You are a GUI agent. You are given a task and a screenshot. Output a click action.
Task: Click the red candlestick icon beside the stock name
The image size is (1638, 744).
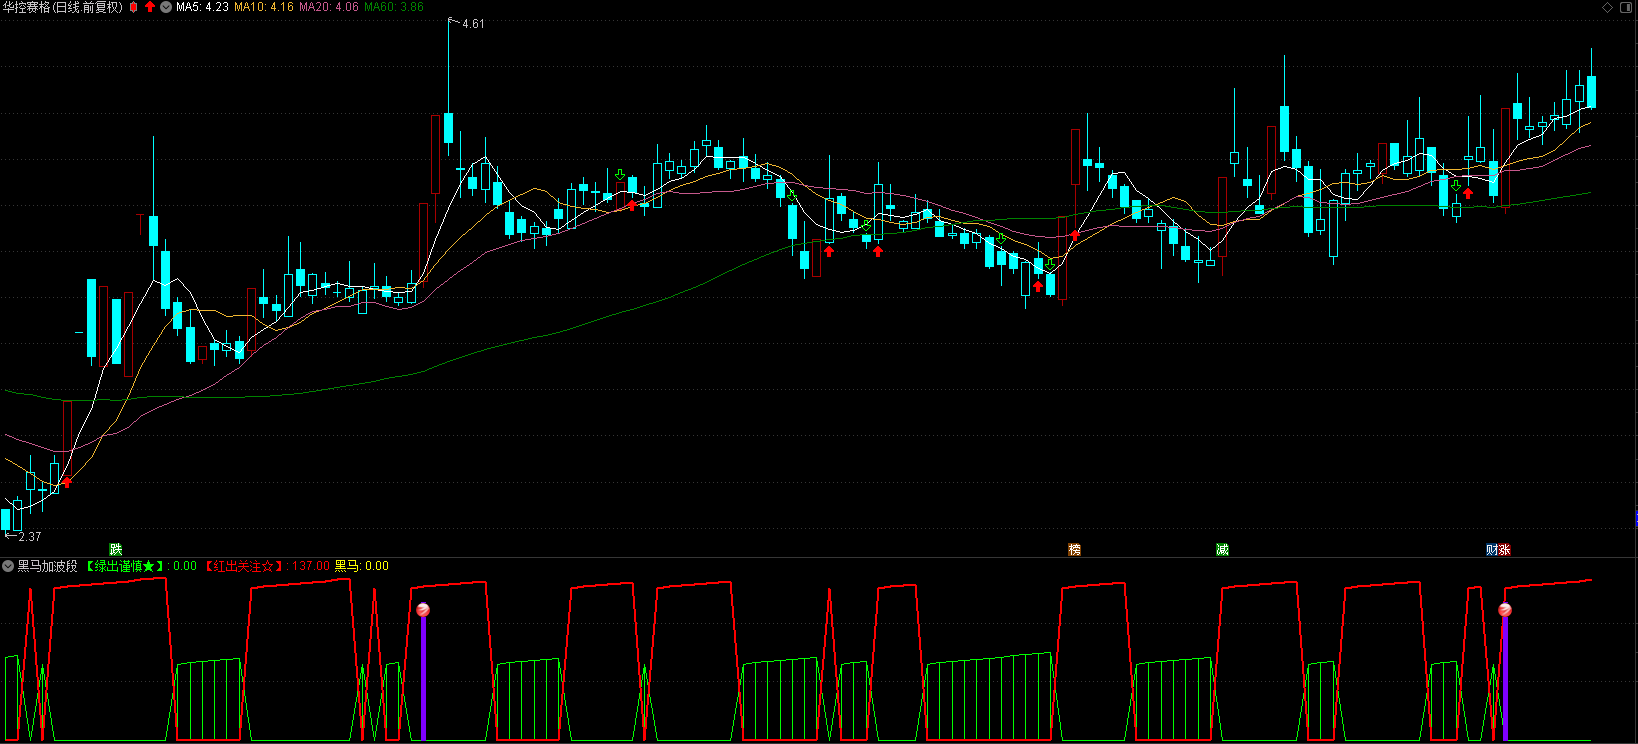click(134, 7)
